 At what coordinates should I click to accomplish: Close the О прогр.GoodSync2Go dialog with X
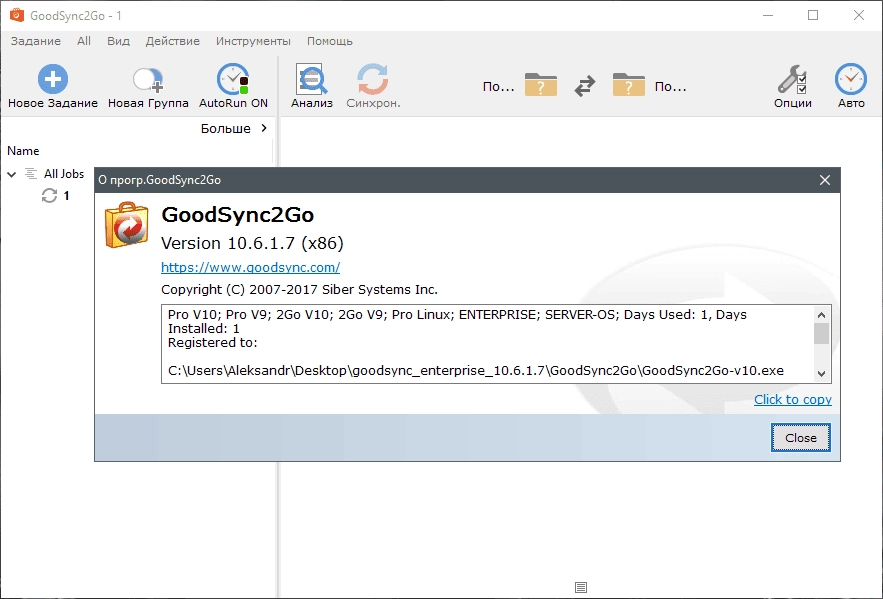click(x=825, y=180)
